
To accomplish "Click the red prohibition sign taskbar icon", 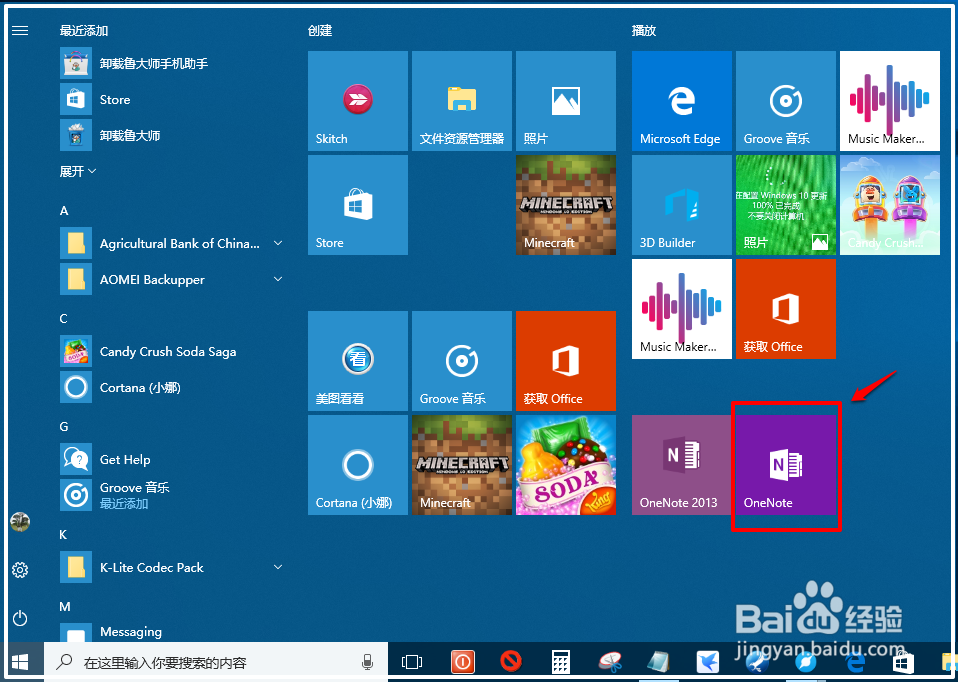I will tap(511, 662).
